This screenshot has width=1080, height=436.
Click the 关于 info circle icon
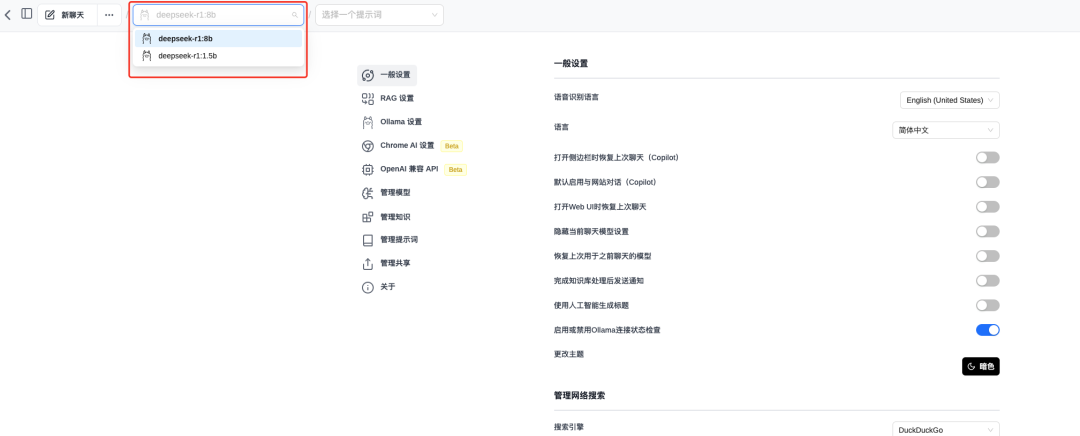coord(368,287)
